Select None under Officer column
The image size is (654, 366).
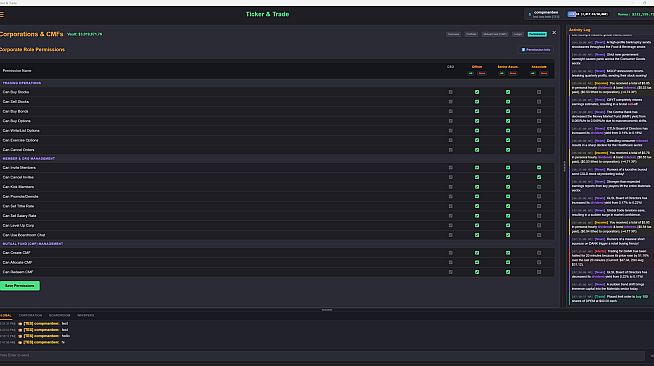[482, 73]
